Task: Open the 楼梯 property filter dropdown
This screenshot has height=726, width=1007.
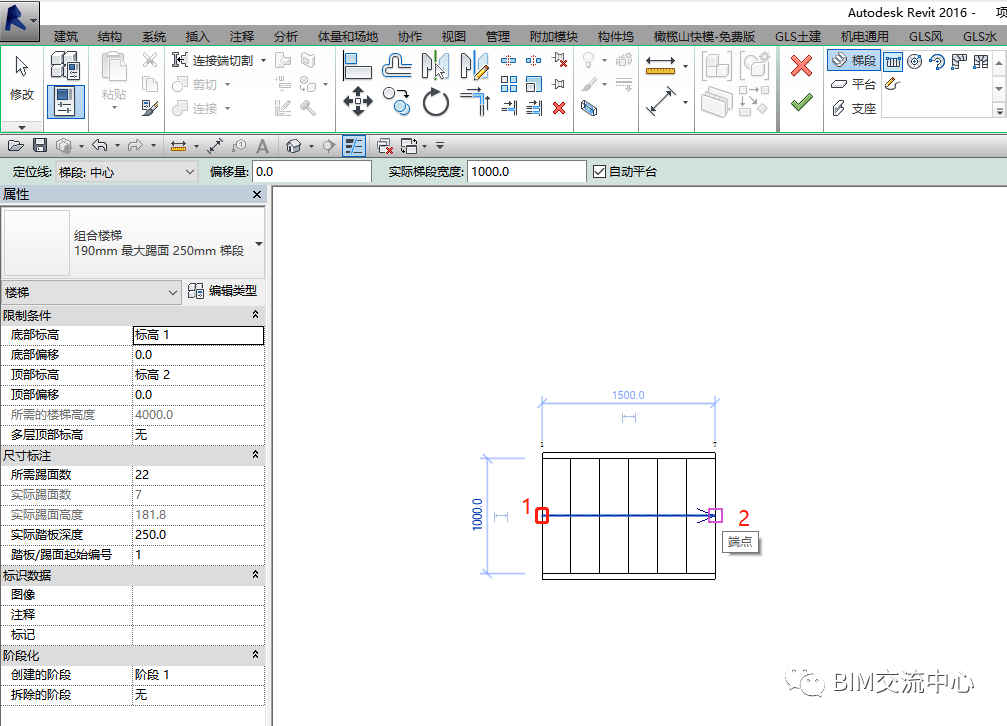Action: 171,292
